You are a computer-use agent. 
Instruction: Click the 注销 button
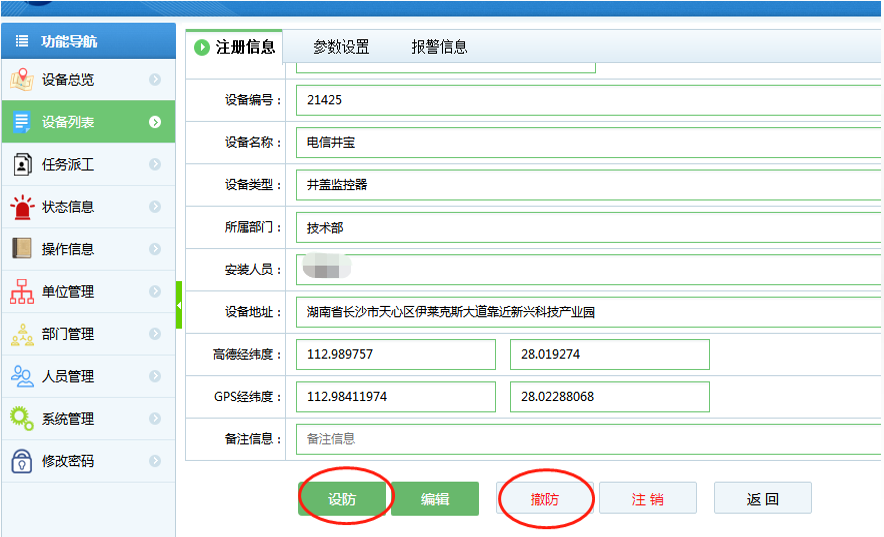(647, 499)
